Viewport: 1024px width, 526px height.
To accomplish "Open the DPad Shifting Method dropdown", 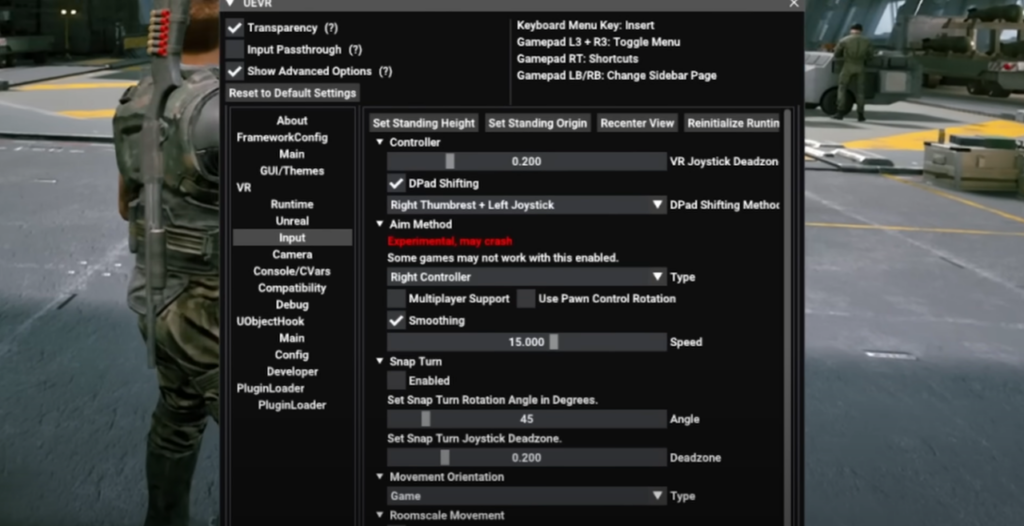I will [x=526, y=205].
